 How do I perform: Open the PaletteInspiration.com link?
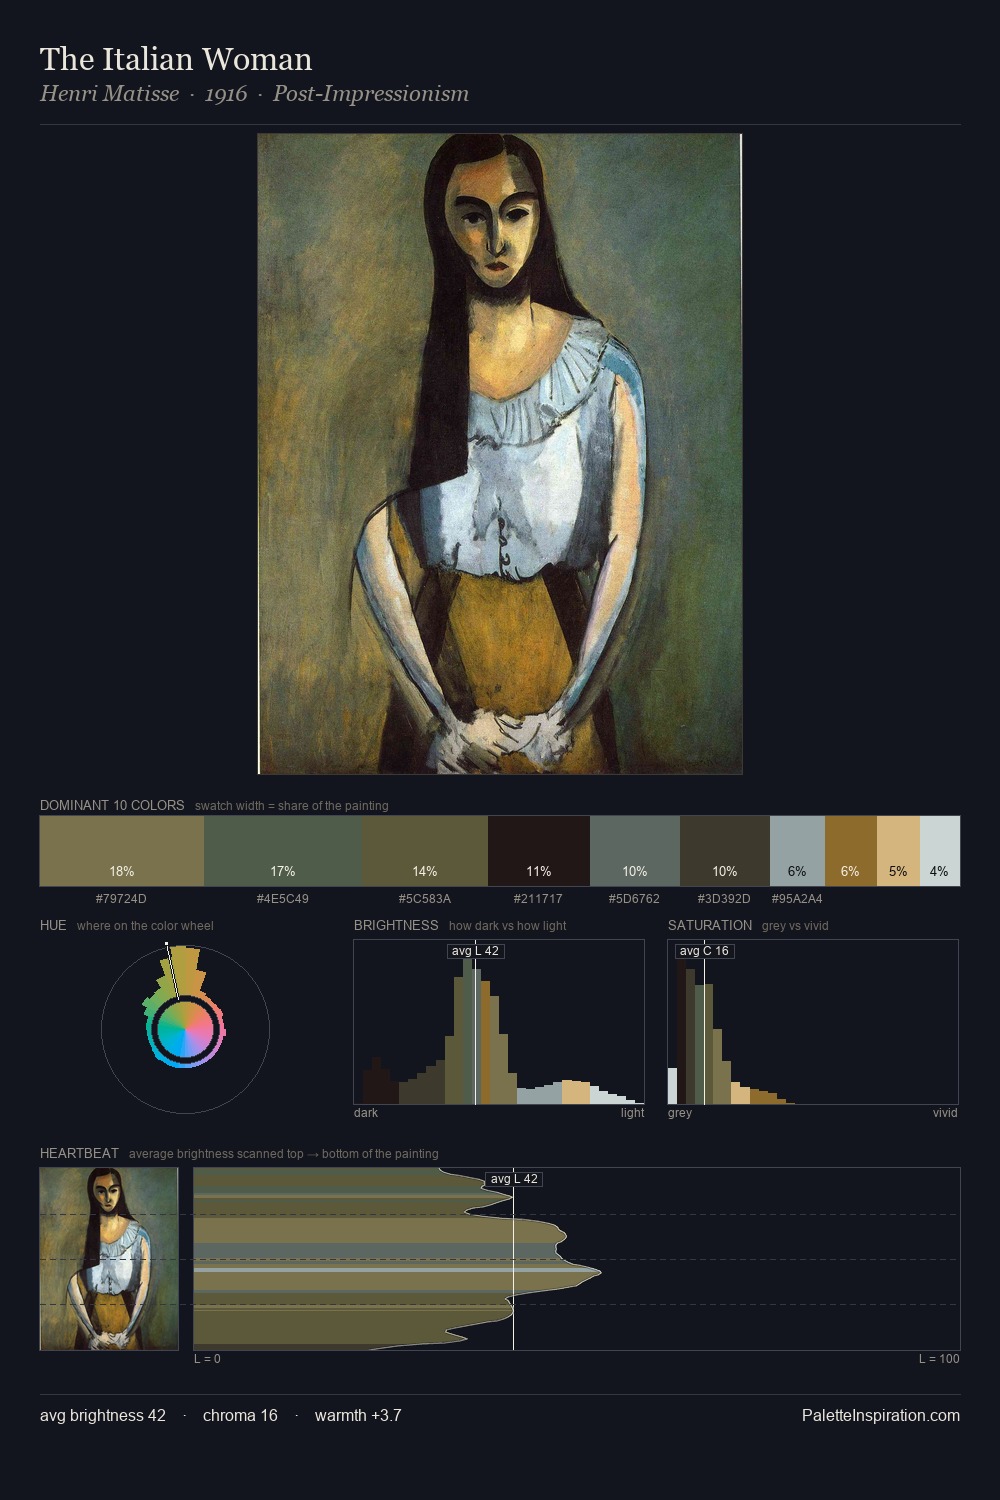pyautogui.click(x=881, y=1415)
